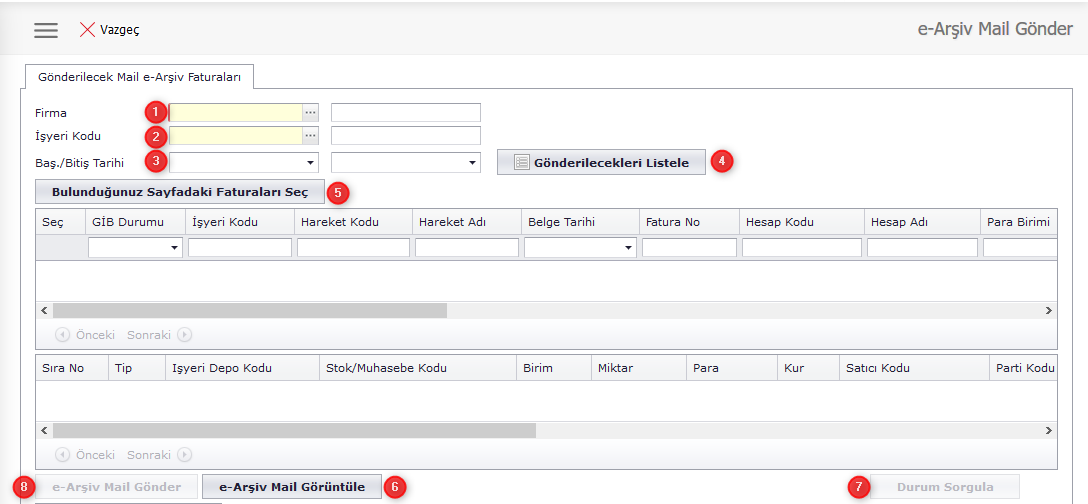Open the GİB Durumu filter dropdown

(x=174, y=247)
